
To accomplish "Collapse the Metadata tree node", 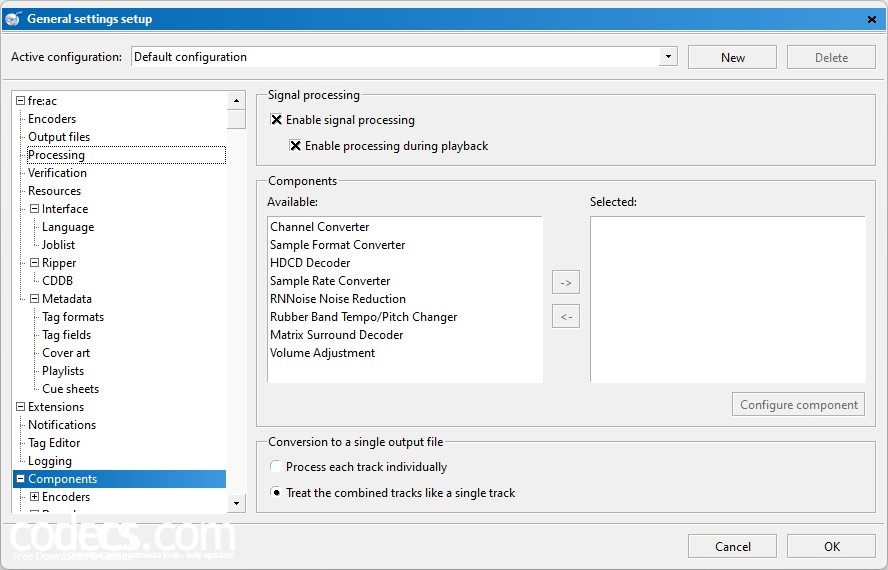I will (x=35, y=299).
